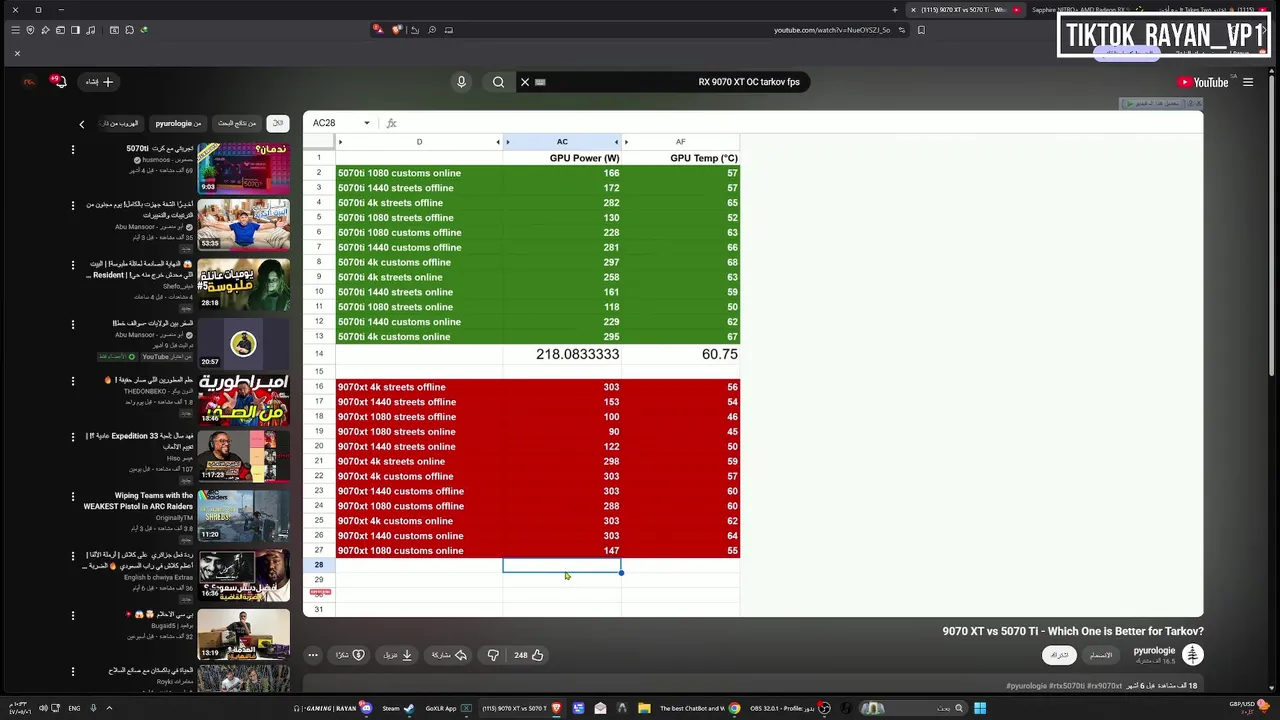This screenshot has height=720, width=1280.
Task: Clear the search query with the X
Action: pos(525,82)
